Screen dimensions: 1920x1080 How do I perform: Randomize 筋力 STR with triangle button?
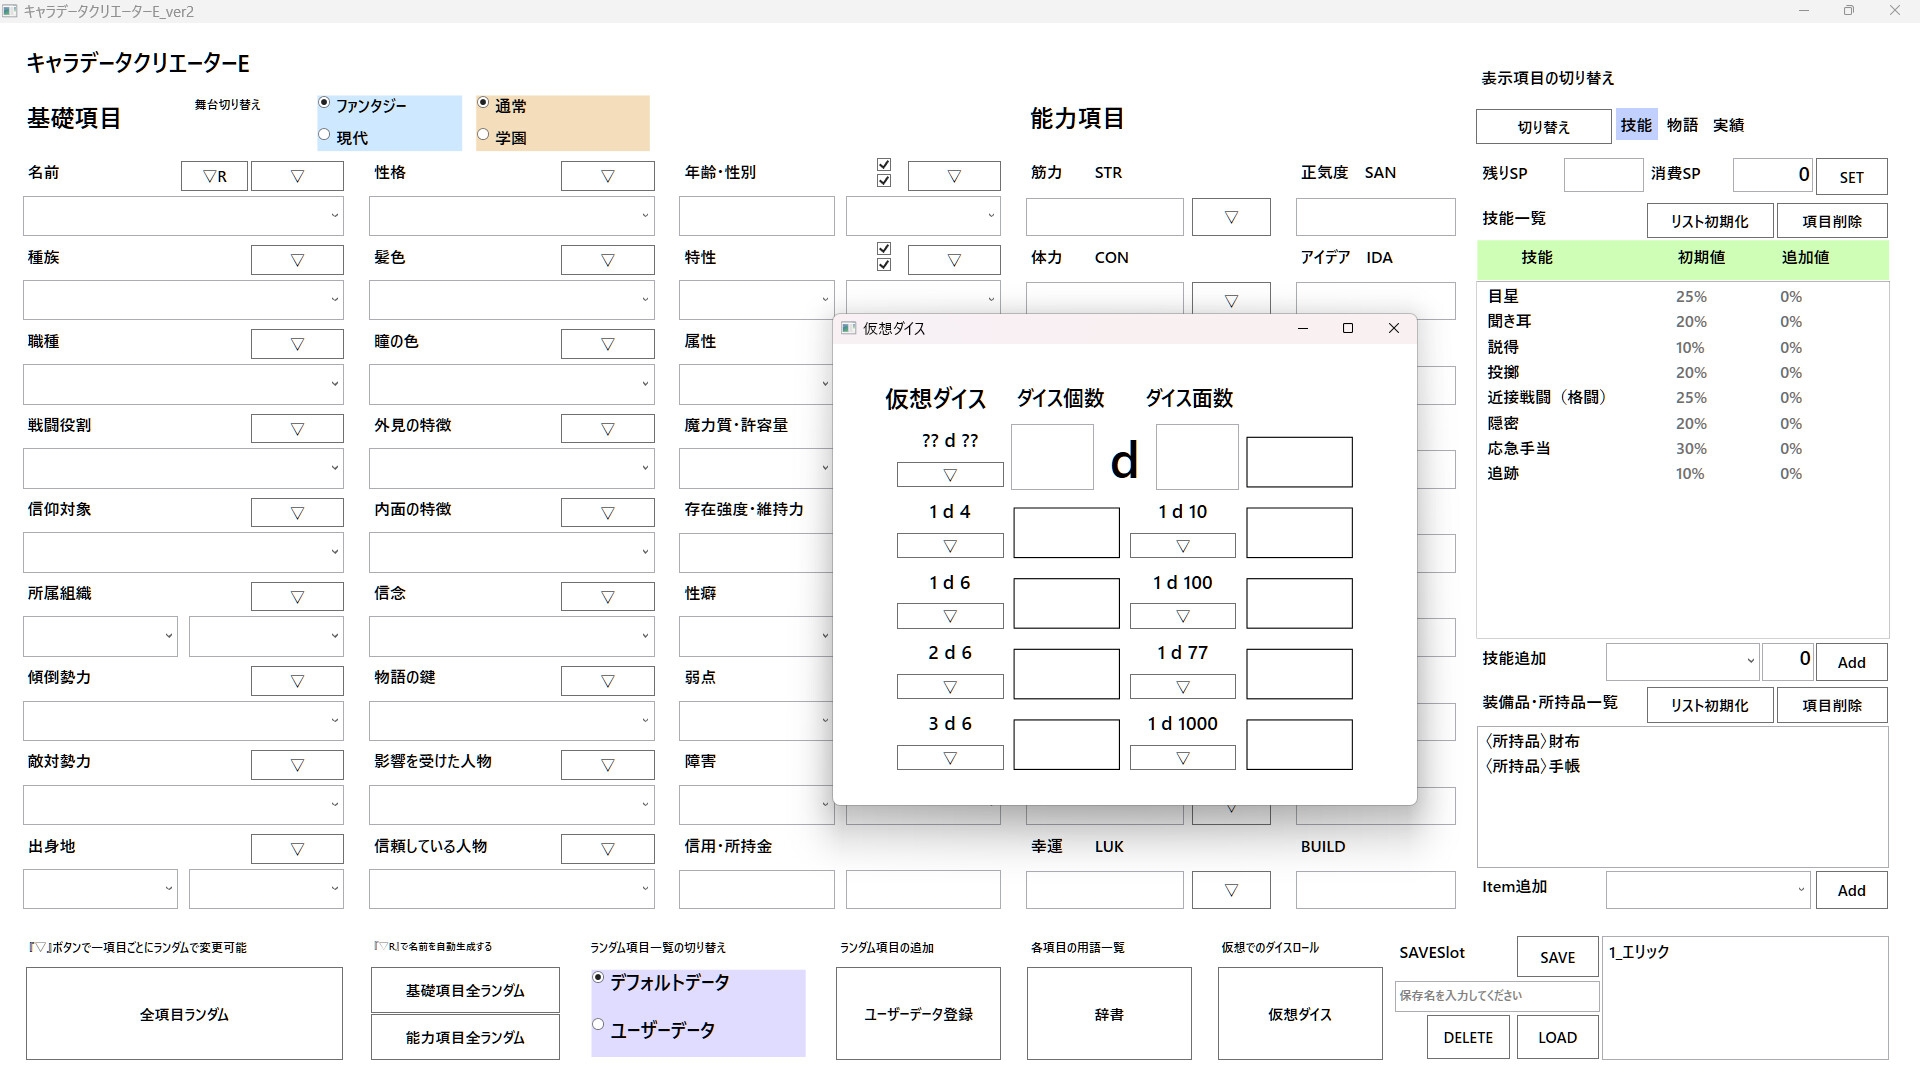click(1231, 217)
